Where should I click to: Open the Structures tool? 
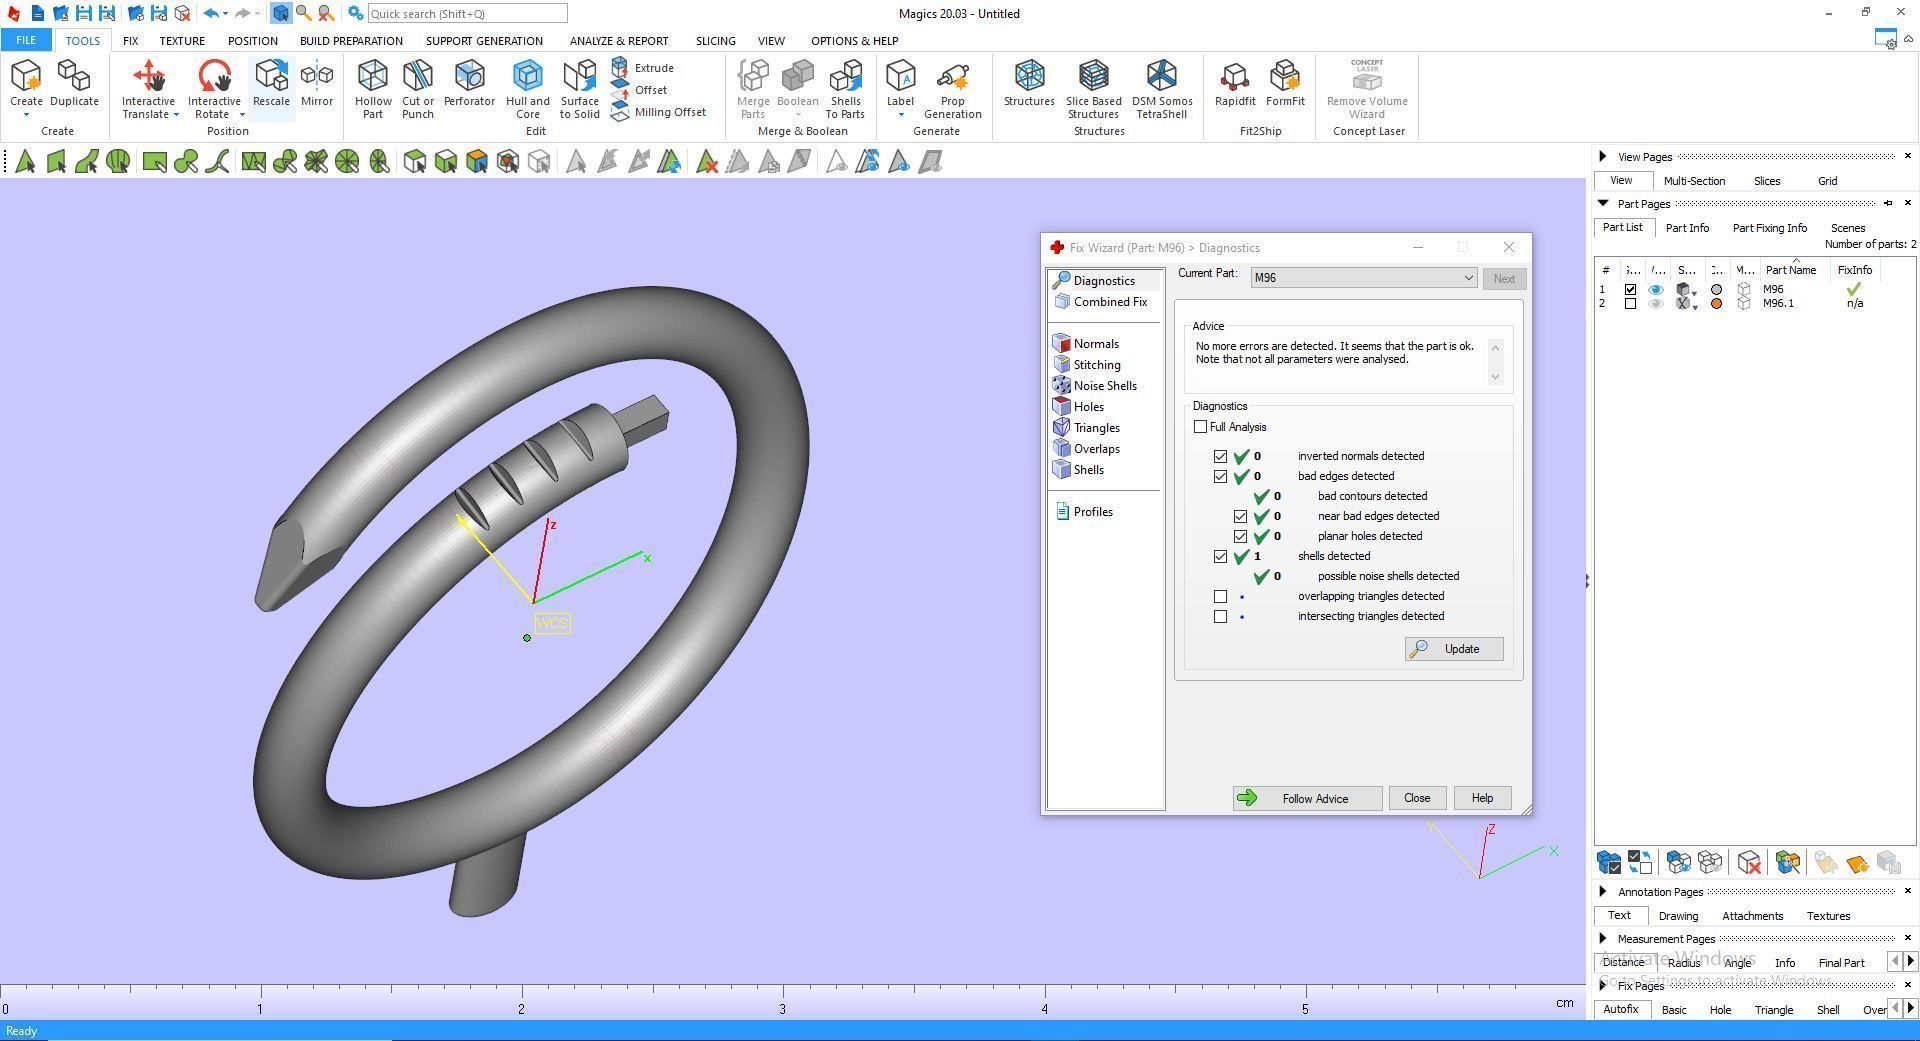pos(1029,83)
